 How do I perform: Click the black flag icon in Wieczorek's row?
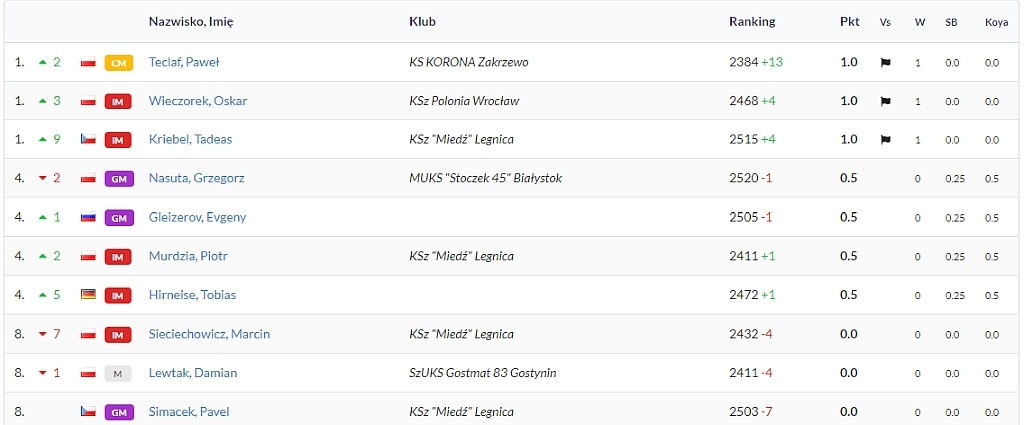click(886, 101)
